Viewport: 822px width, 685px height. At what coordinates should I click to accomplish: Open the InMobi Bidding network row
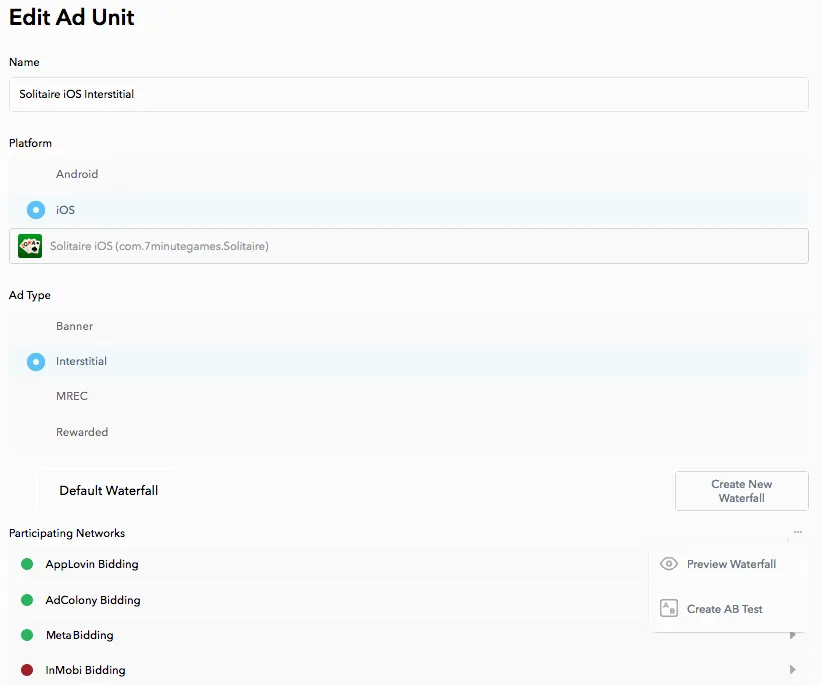pos(408,670)
